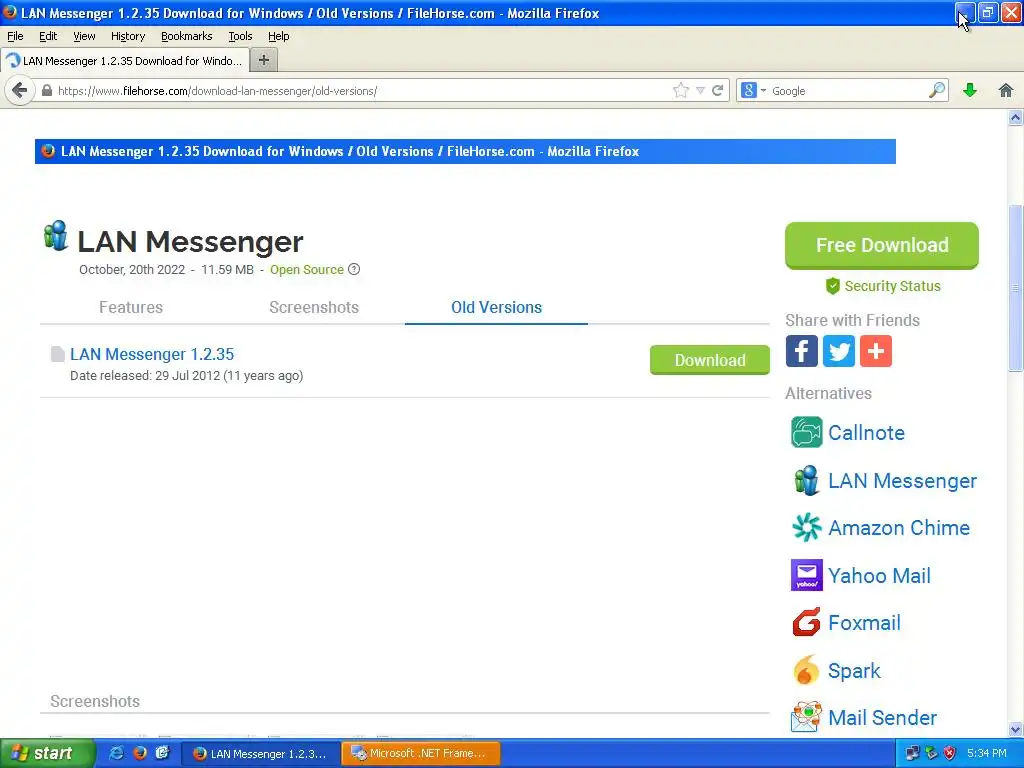Click the Spark flame icon
Screen dimensions: 1024x768
pos(807,671)
